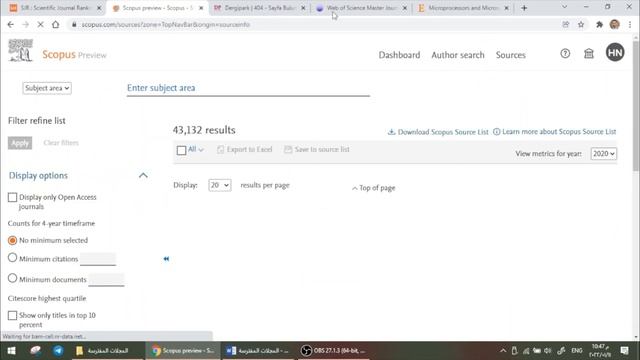Open the notification center icon

tap(624, 351)
